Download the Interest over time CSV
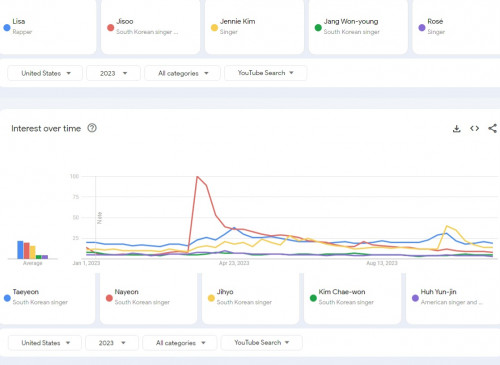The width and height of the screenshot is (500, 365). point(457,129)
